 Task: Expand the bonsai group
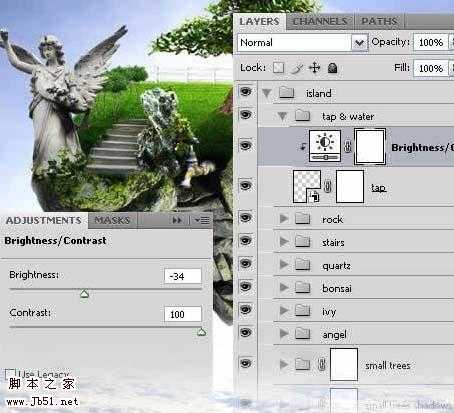(x=284, y=287)
